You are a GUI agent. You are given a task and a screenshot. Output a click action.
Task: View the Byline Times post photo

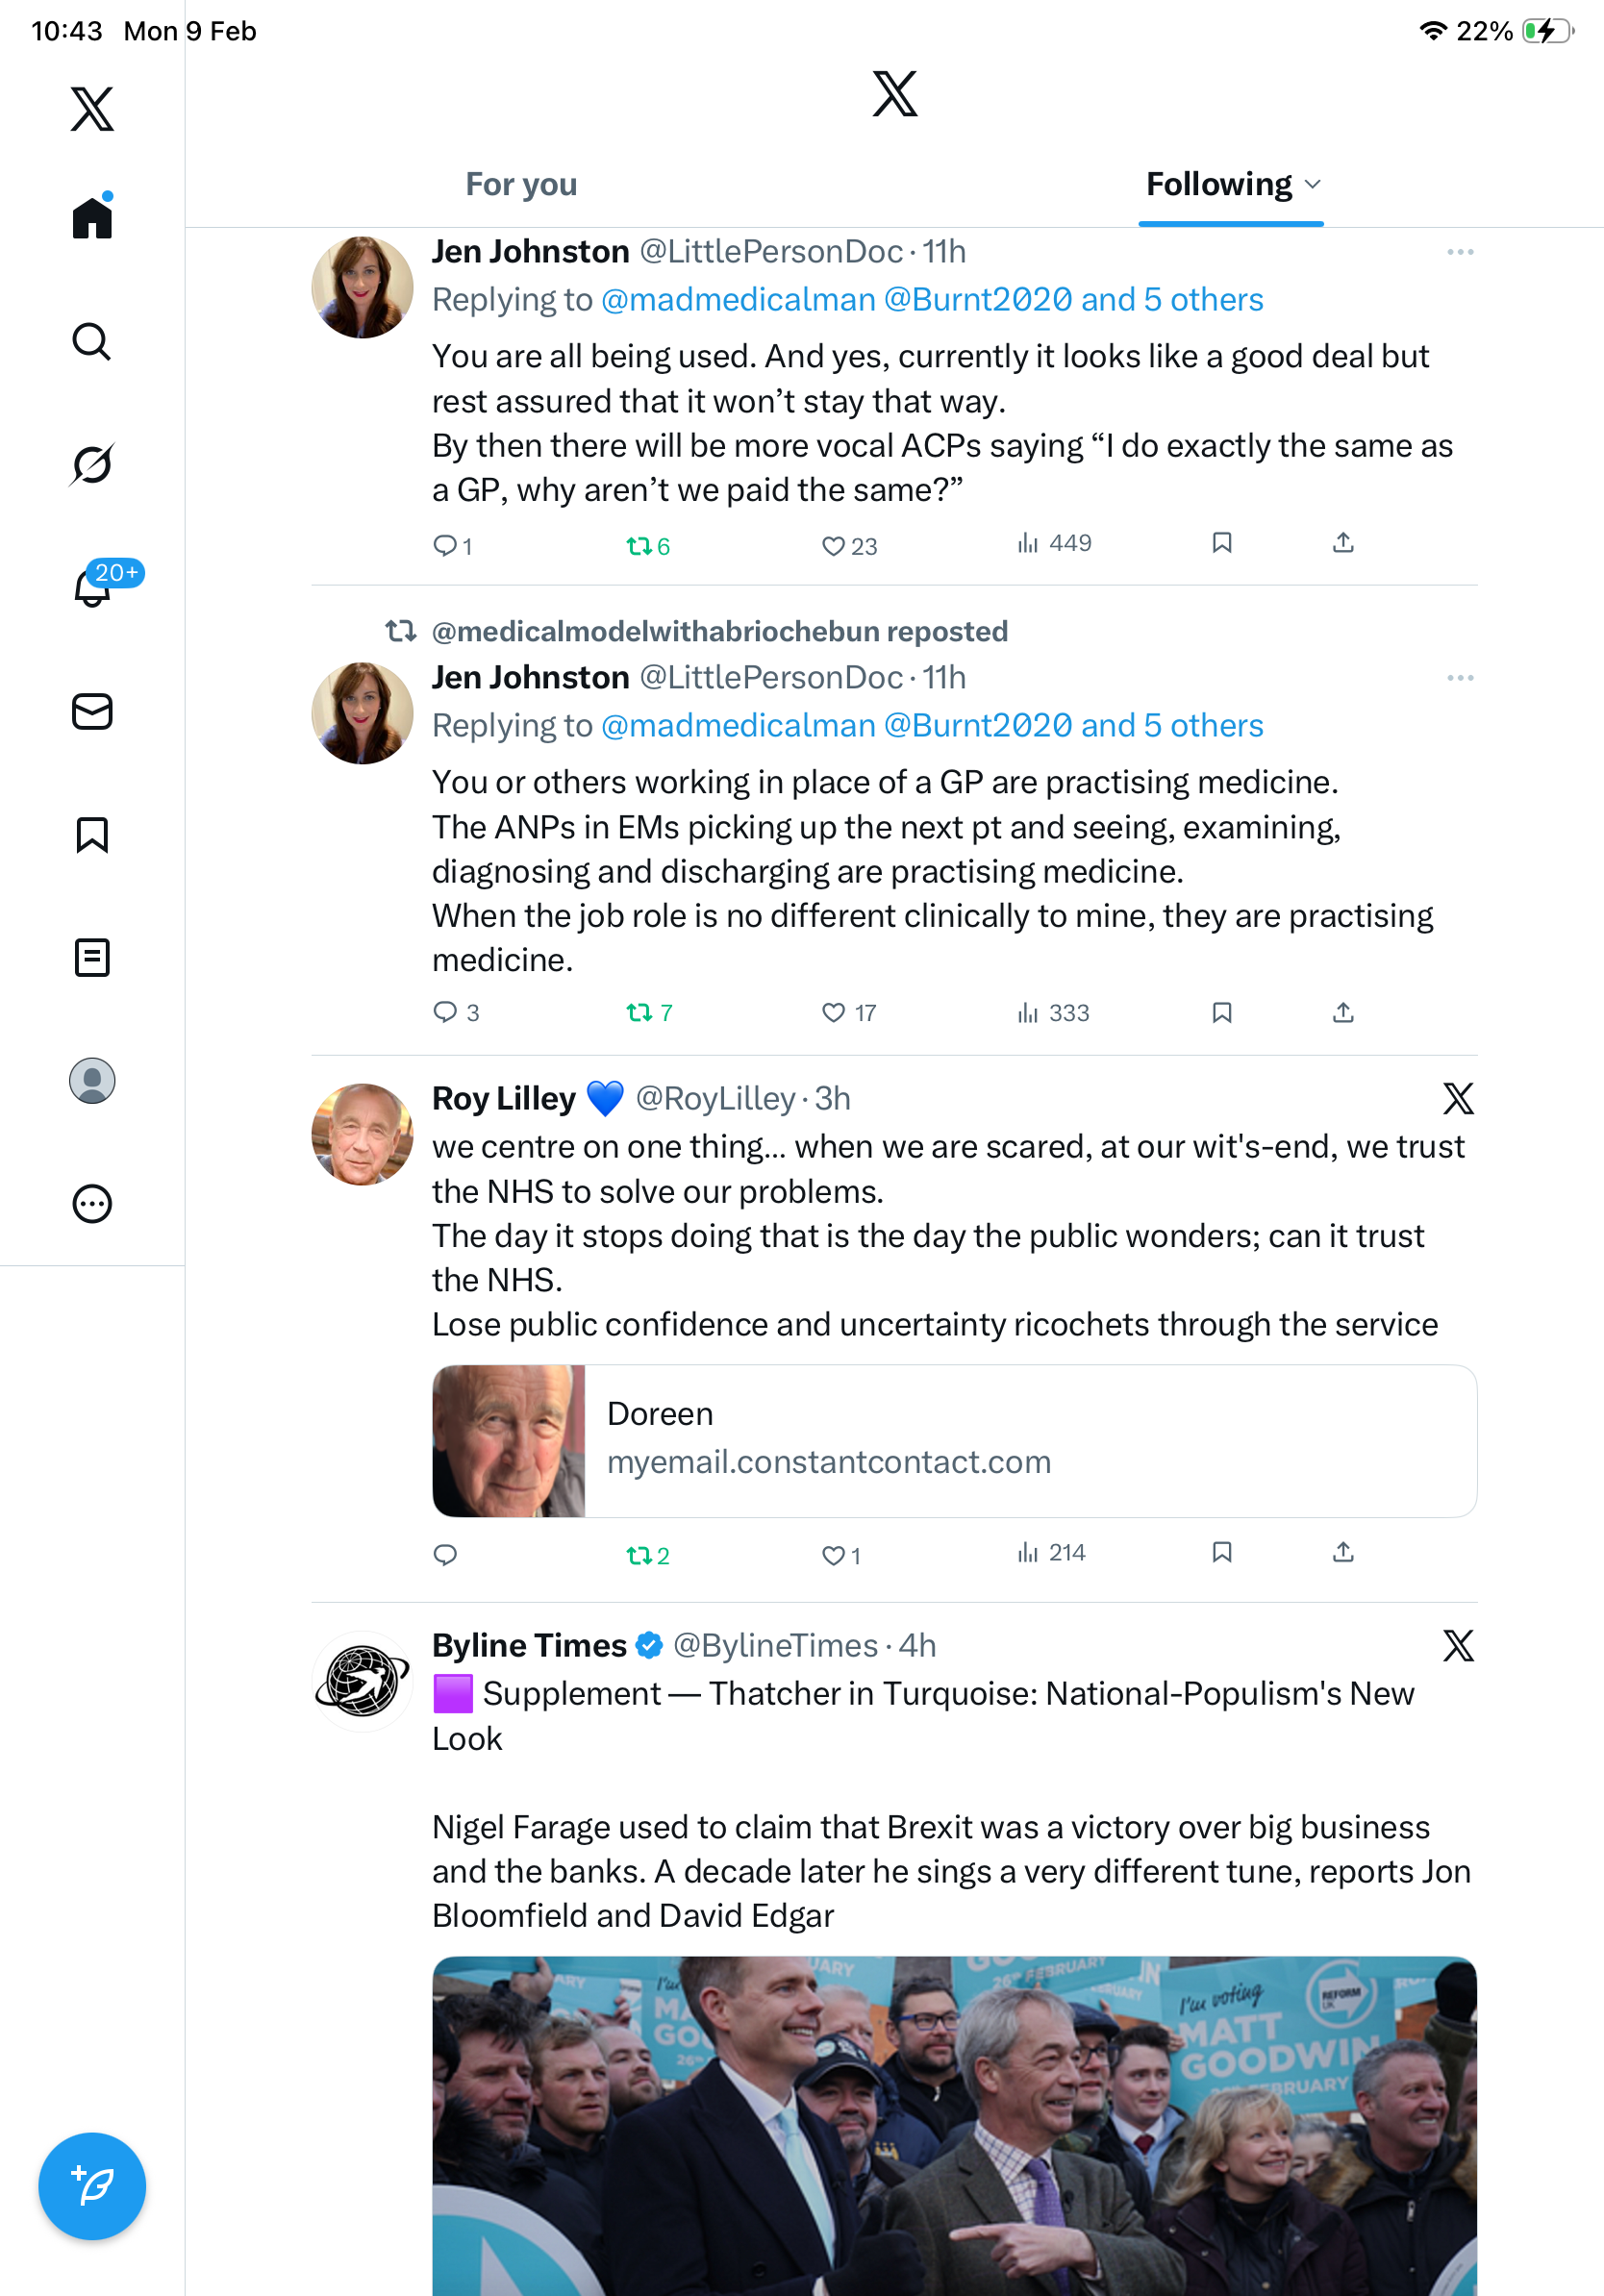pos(954,2125)
